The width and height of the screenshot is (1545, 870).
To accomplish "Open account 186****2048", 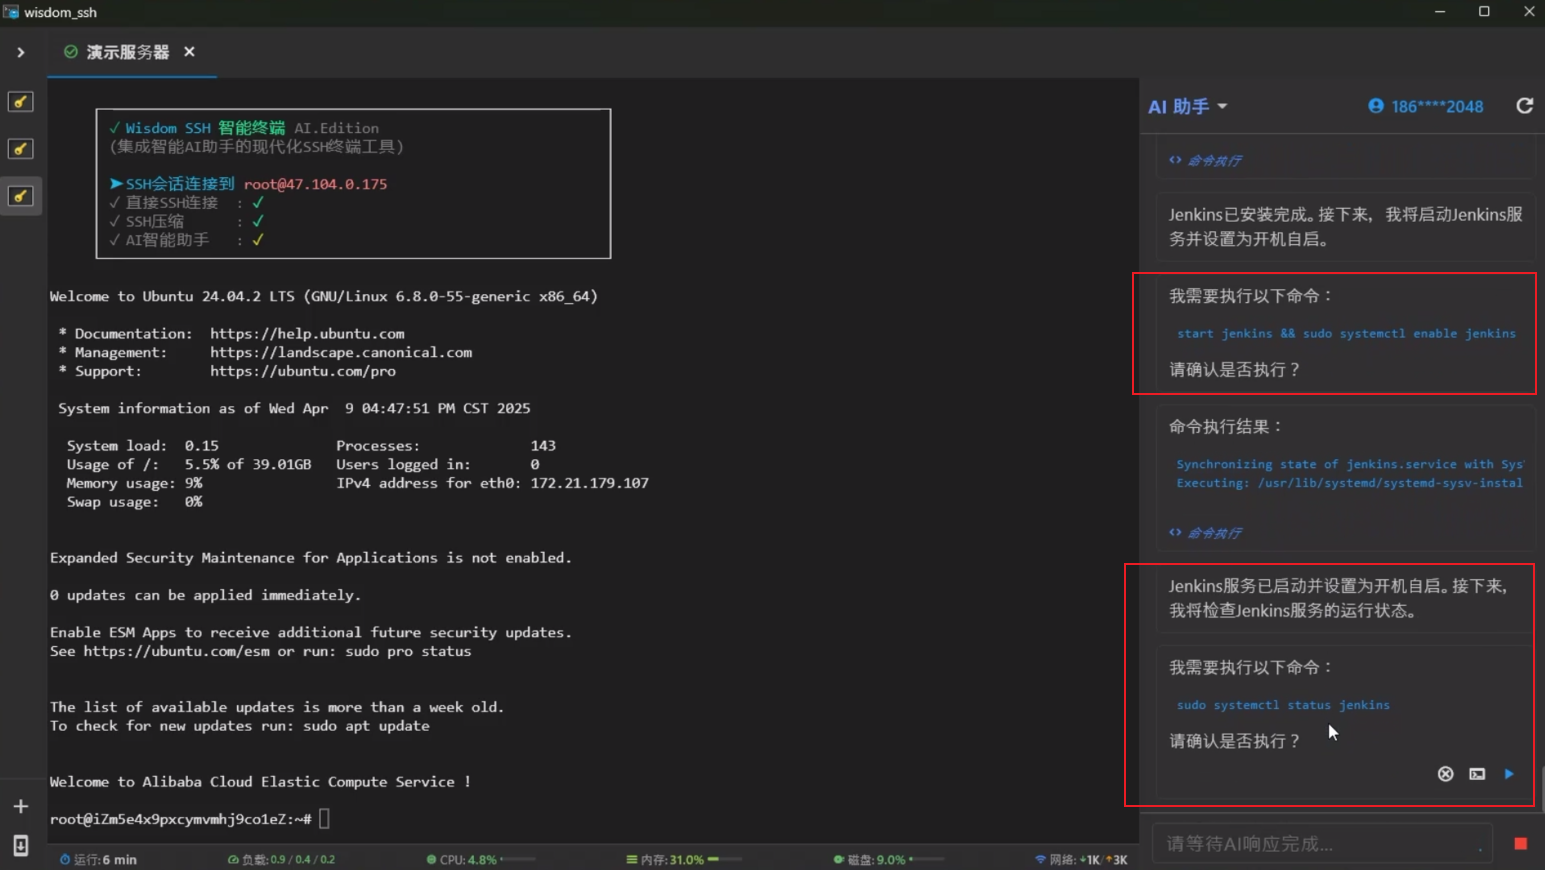I will pyautogui.click(x=1437, y=107).
